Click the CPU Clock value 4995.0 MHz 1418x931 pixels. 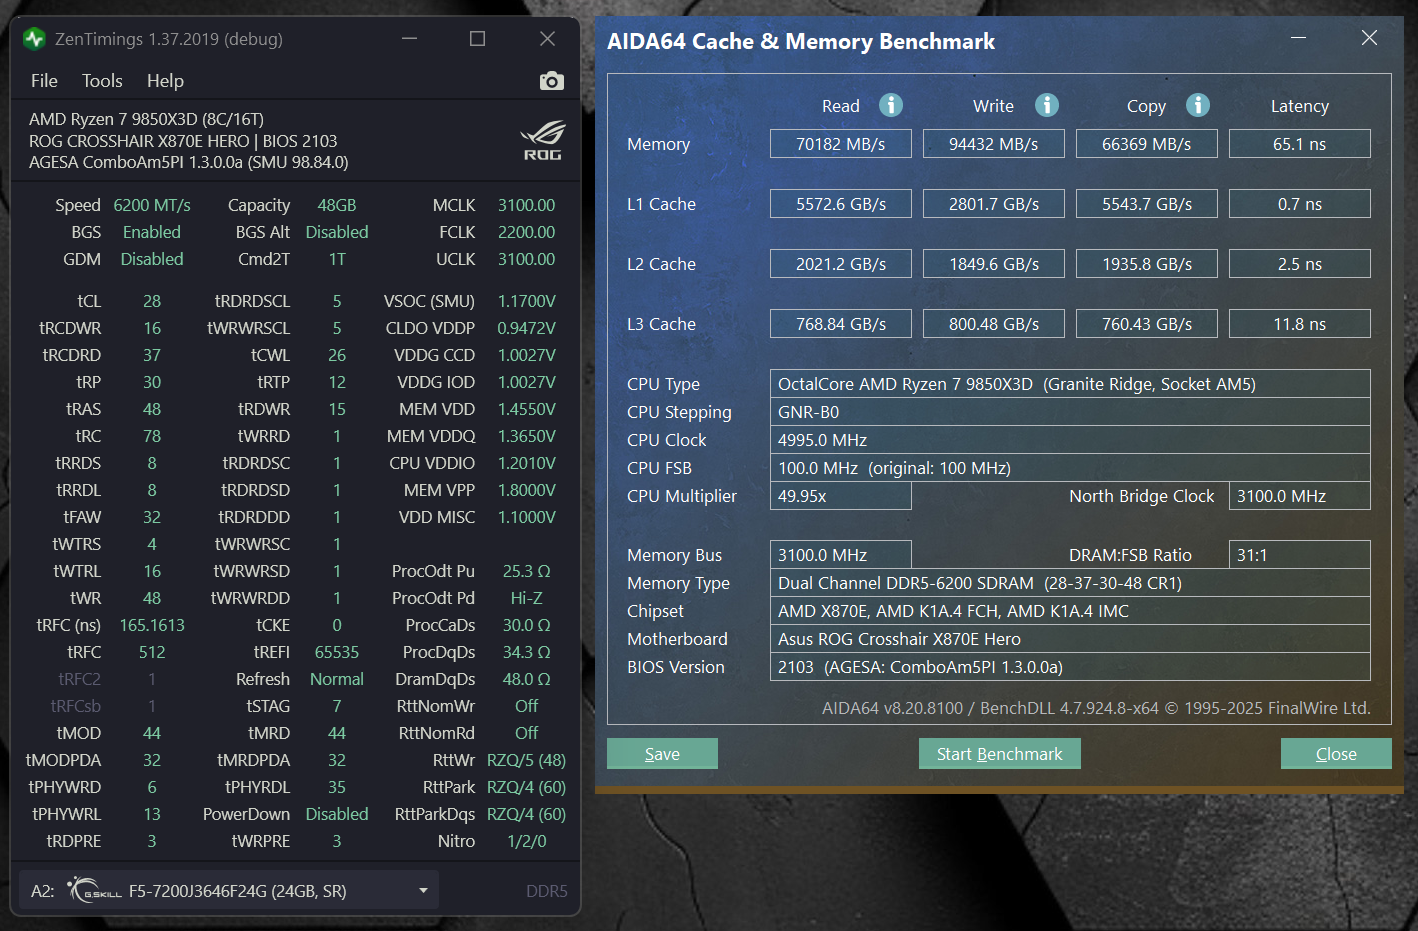[1070, 440]
